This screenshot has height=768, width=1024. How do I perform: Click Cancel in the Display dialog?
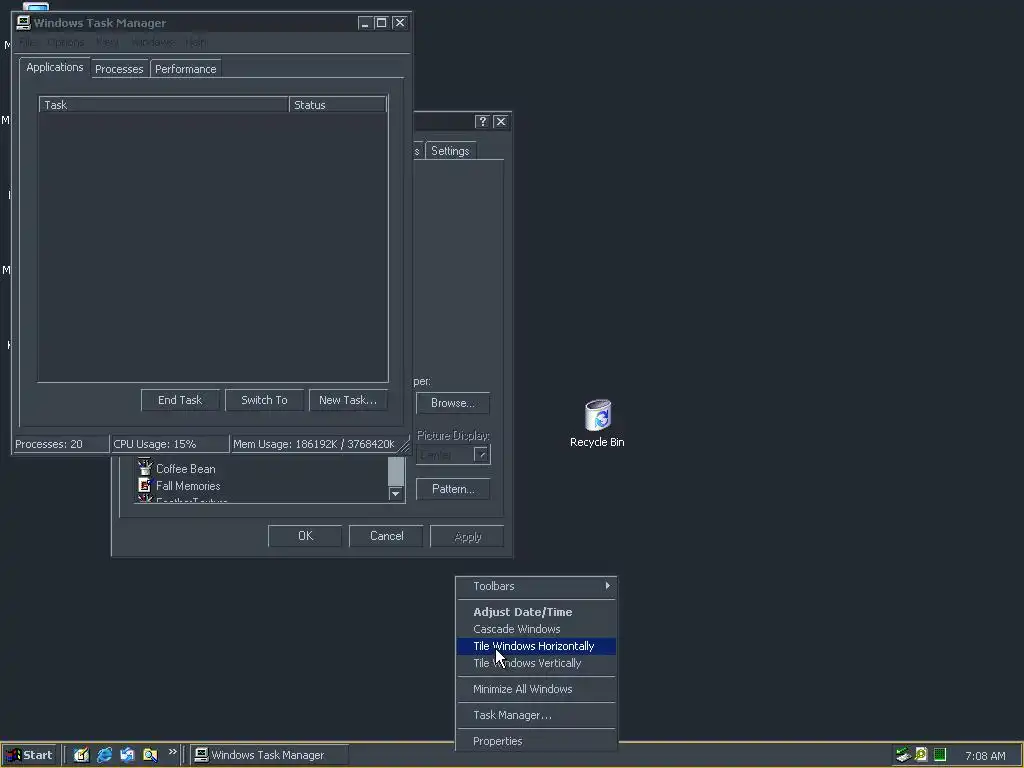point(386,536)
